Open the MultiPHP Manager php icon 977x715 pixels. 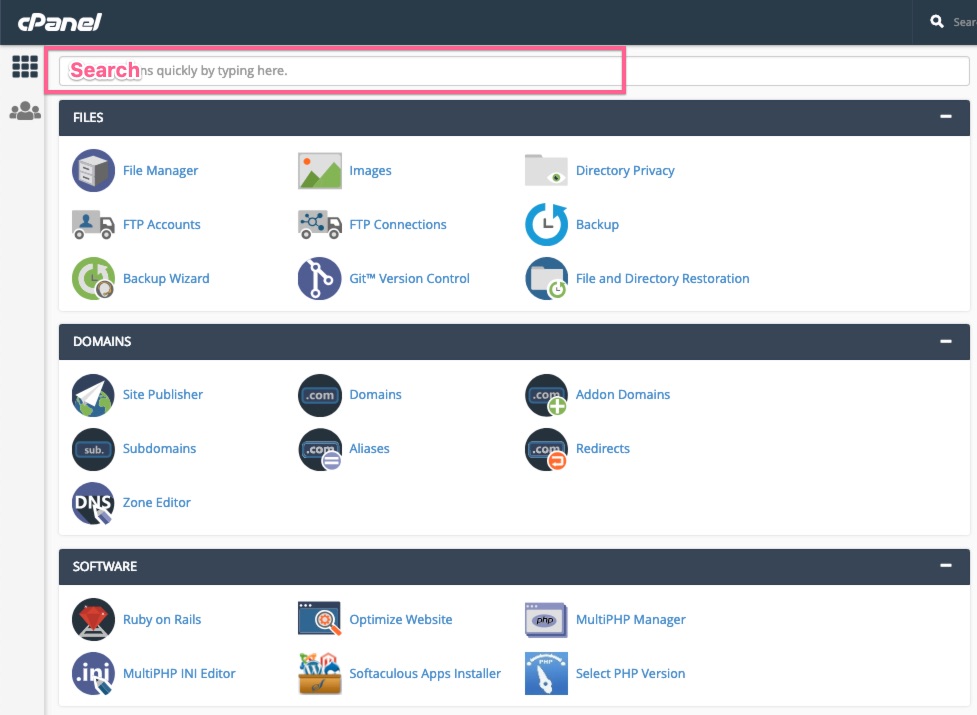point(546,620)
